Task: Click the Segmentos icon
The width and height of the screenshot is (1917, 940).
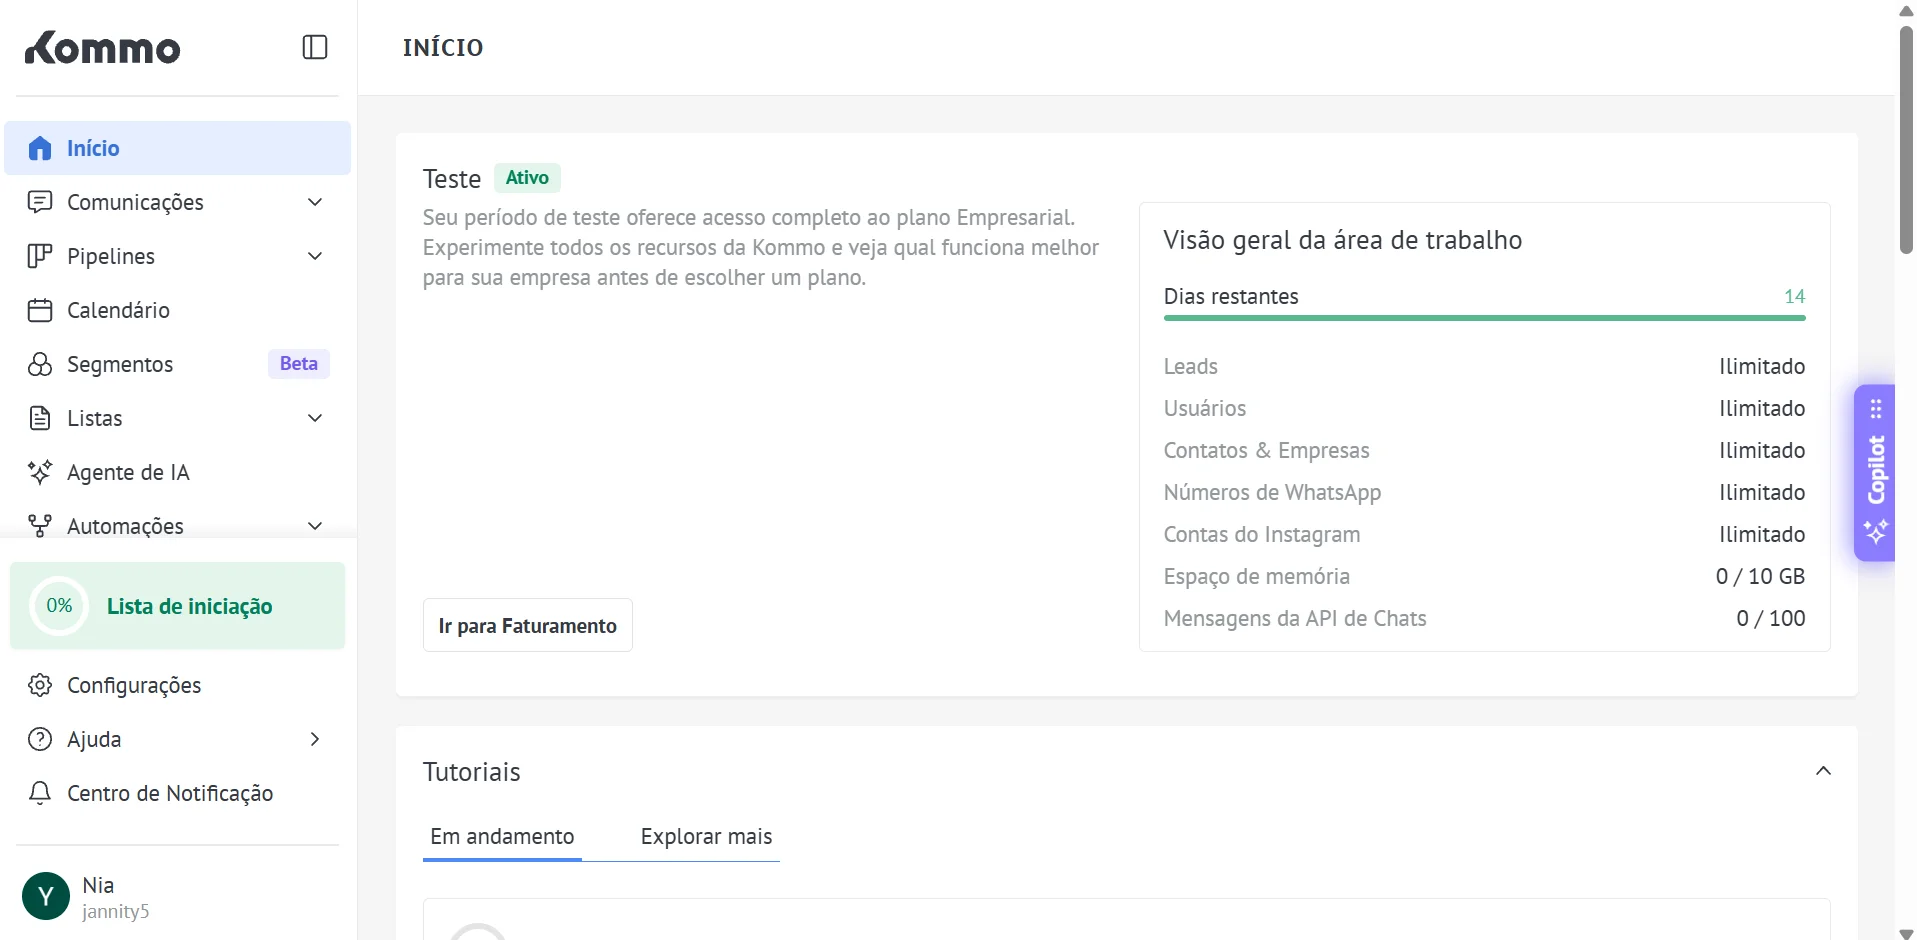Action: [40, 364]
